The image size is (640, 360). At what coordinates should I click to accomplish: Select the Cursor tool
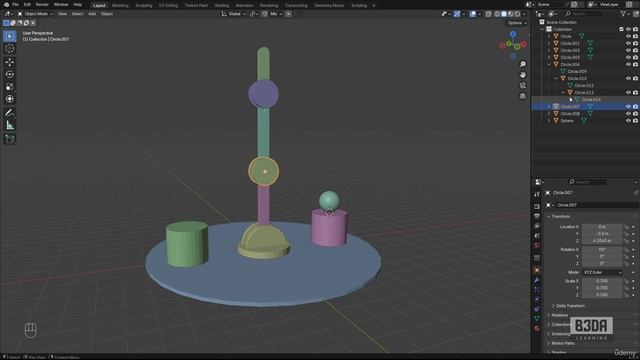(x=10, y=49)
